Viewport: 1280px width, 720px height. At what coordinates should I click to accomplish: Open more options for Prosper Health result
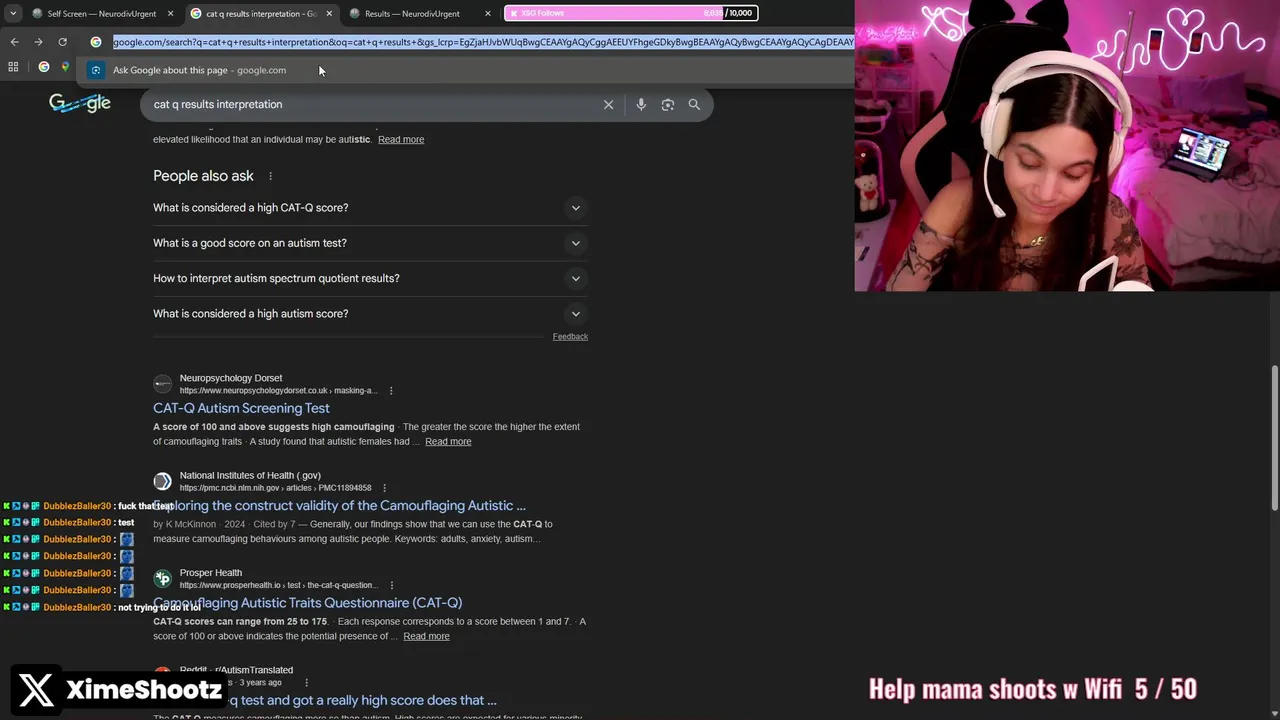(x=391, y=585)
